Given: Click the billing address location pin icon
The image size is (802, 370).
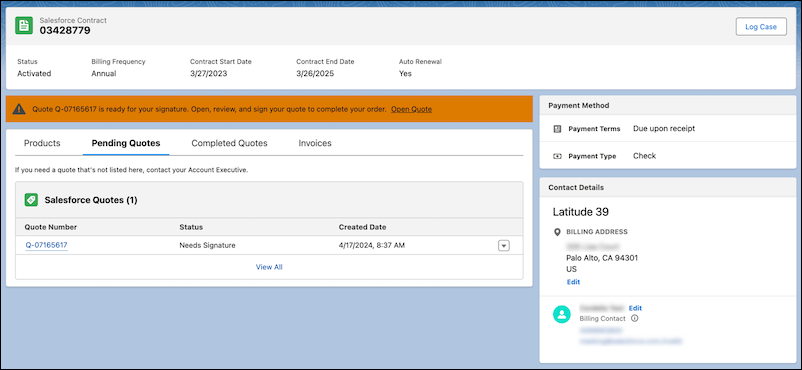Looking at the screenshot, I should point(558,232).
